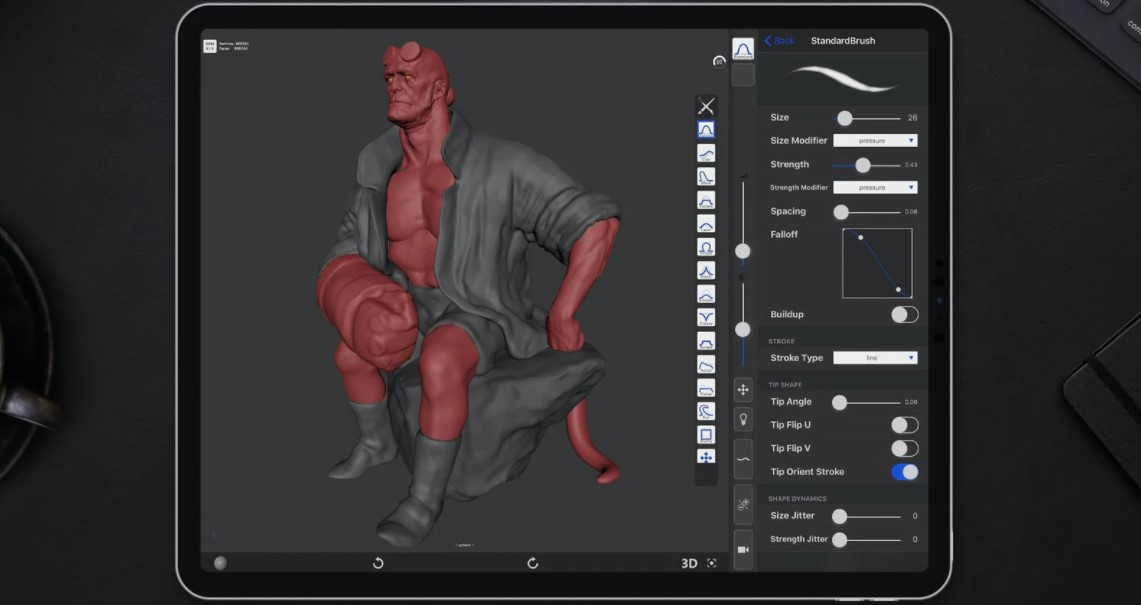Click the brush stroke preview image
The width and height of the screenshot is (1141, 605).
[x=843, y=79]
